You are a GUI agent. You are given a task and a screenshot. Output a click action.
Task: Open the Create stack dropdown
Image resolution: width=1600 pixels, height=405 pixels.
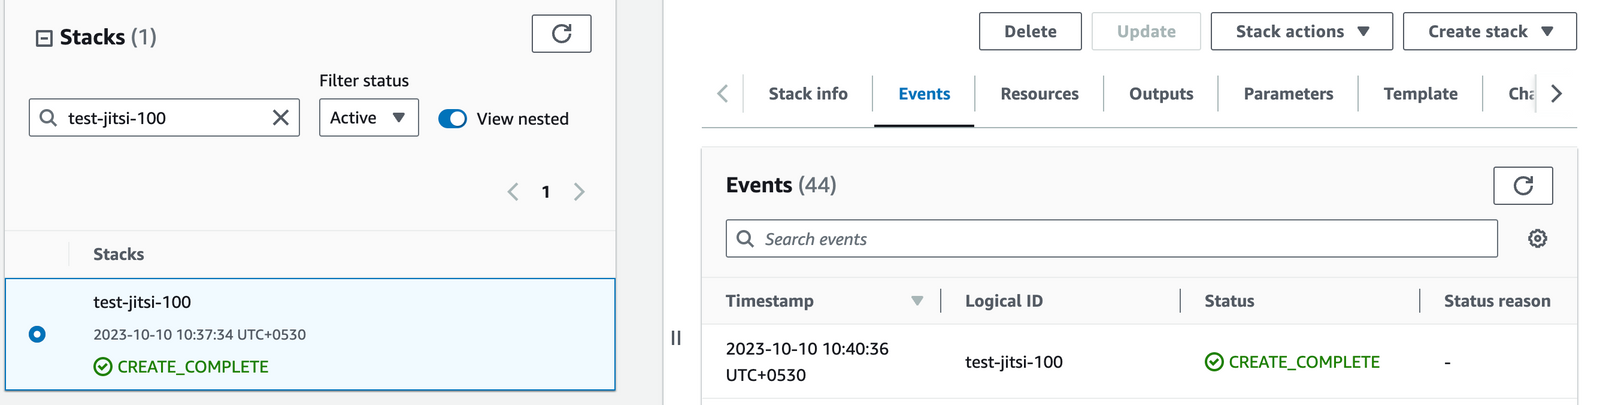(1490, 31)
